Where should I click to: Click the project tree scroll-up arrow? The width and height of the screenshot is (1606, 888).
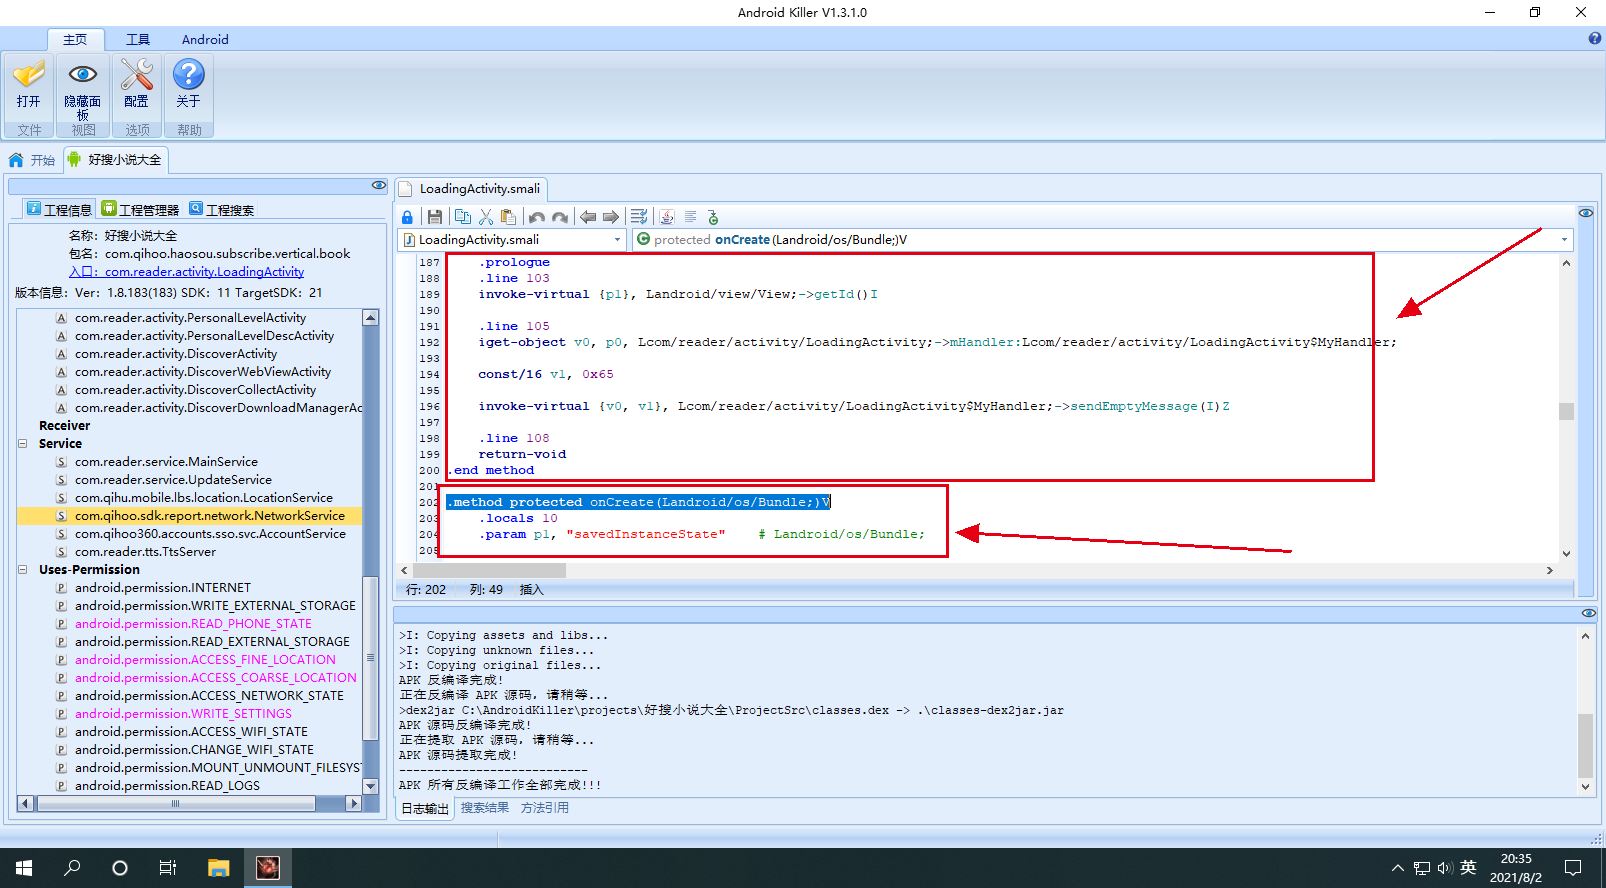[370, 317]
